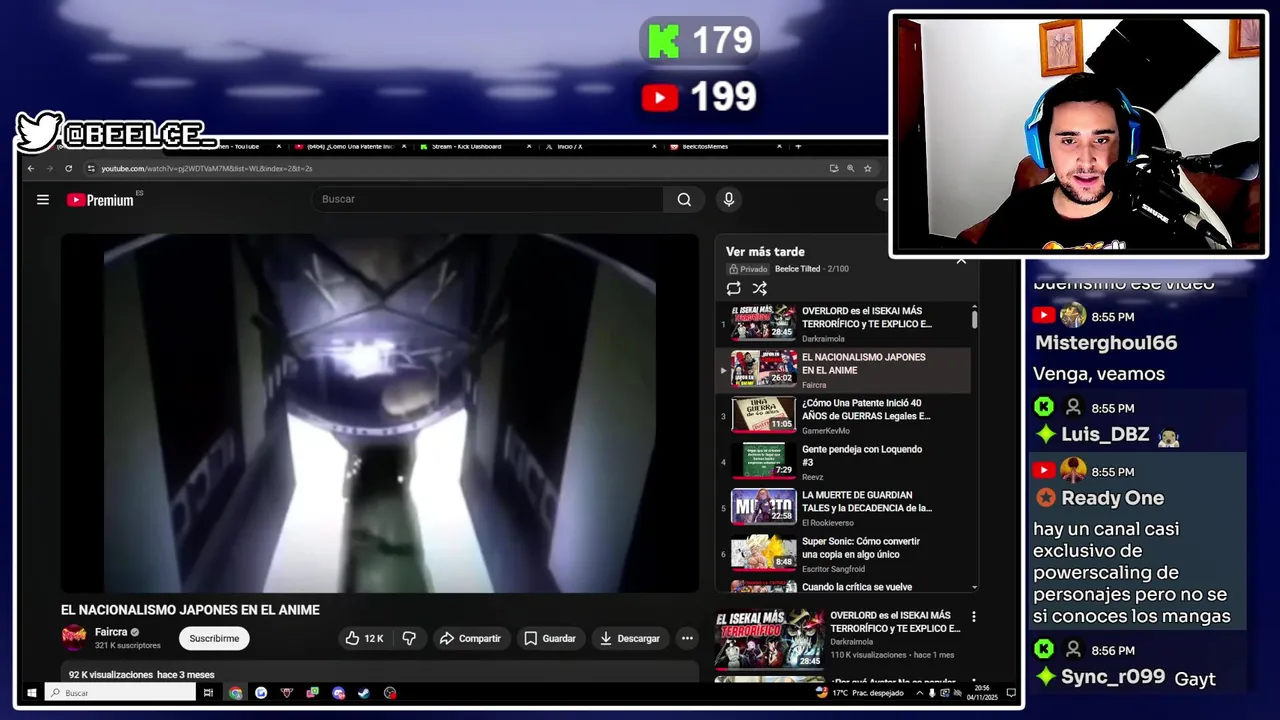
Task: Open Task View on taskbar
Action: pyautogui.click(x=208, y=692)
